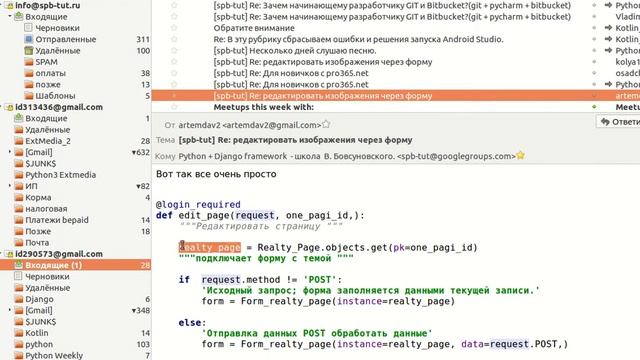Open Удалённые folder under id290573@gmail.com
Viewport: 640px width, 360px height.
tap(47, 288)
